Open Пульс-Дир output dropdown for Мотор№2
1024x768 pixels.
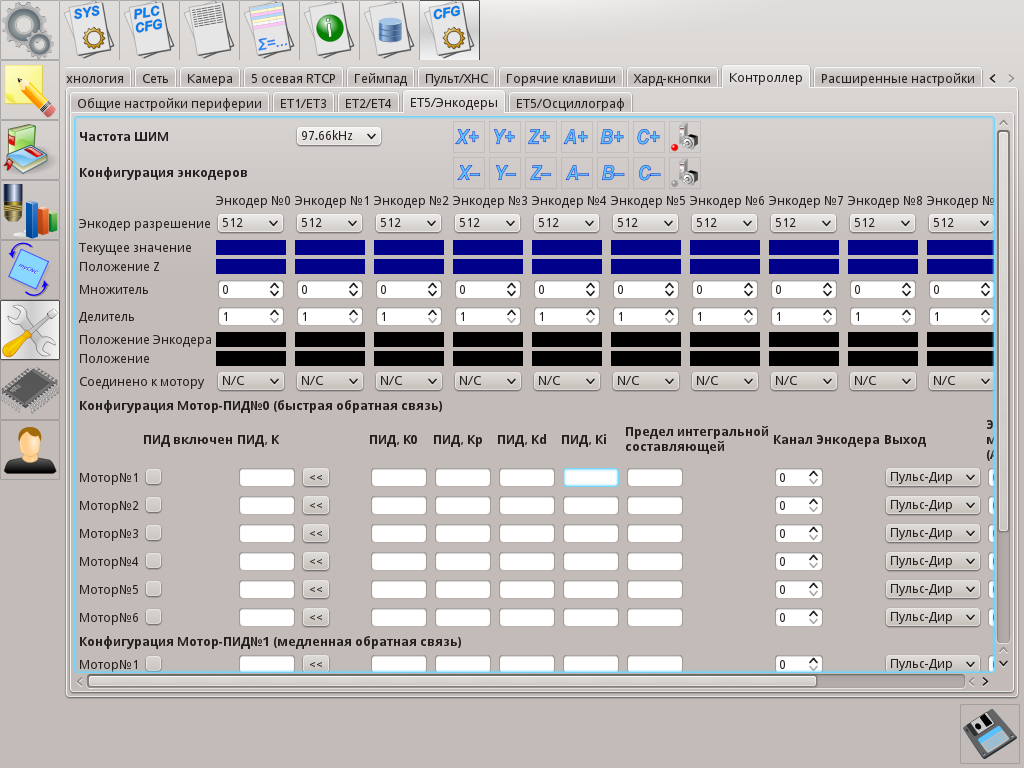tap(932, 506)
